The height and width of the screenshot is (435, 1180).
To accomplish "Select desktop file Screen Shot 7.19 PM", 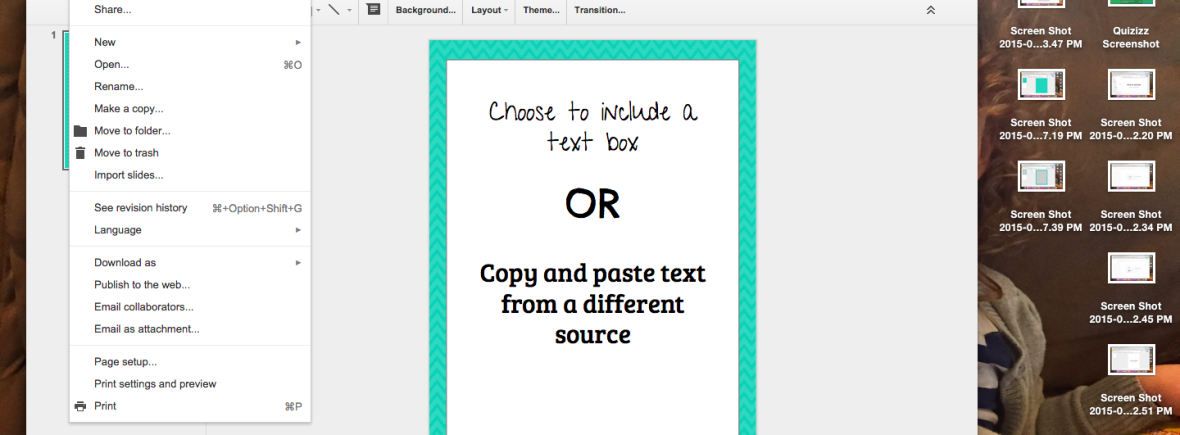I will tap(1041, 105).
